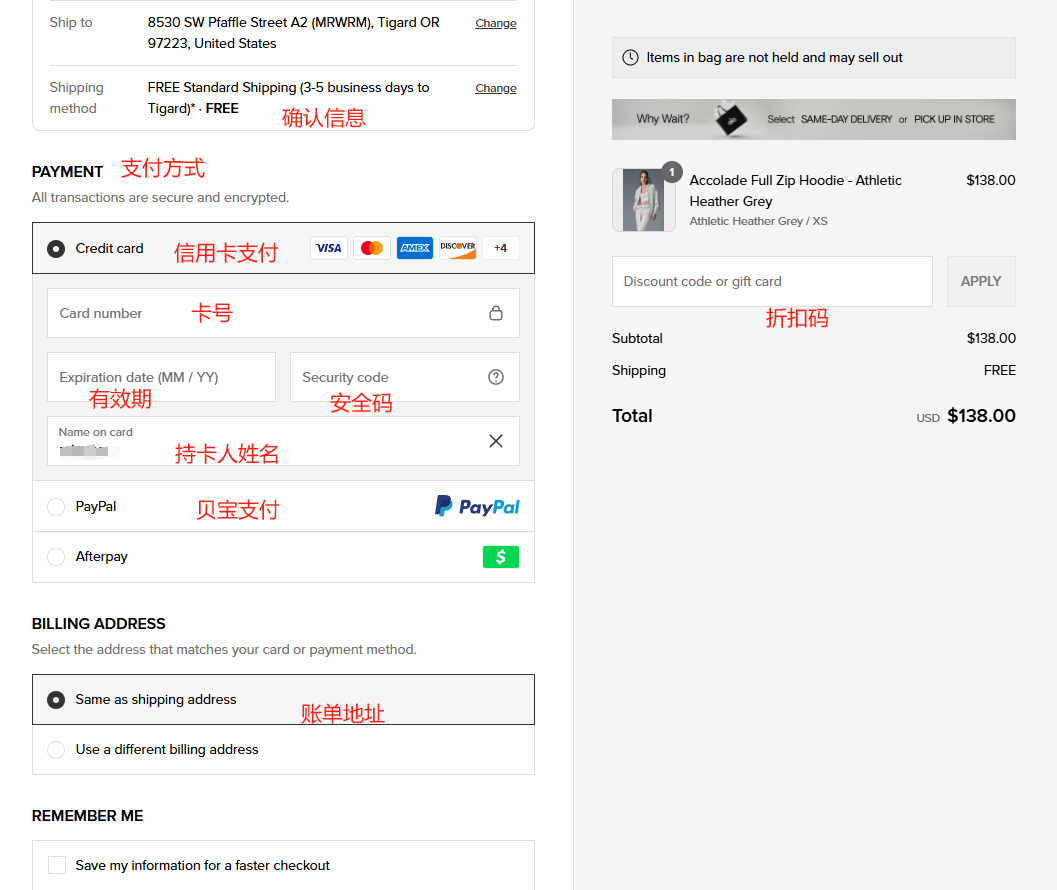The width and height of the screenshot is (1057, 890).
Task: Click the Visa card logo
Action: coord(328,248)
